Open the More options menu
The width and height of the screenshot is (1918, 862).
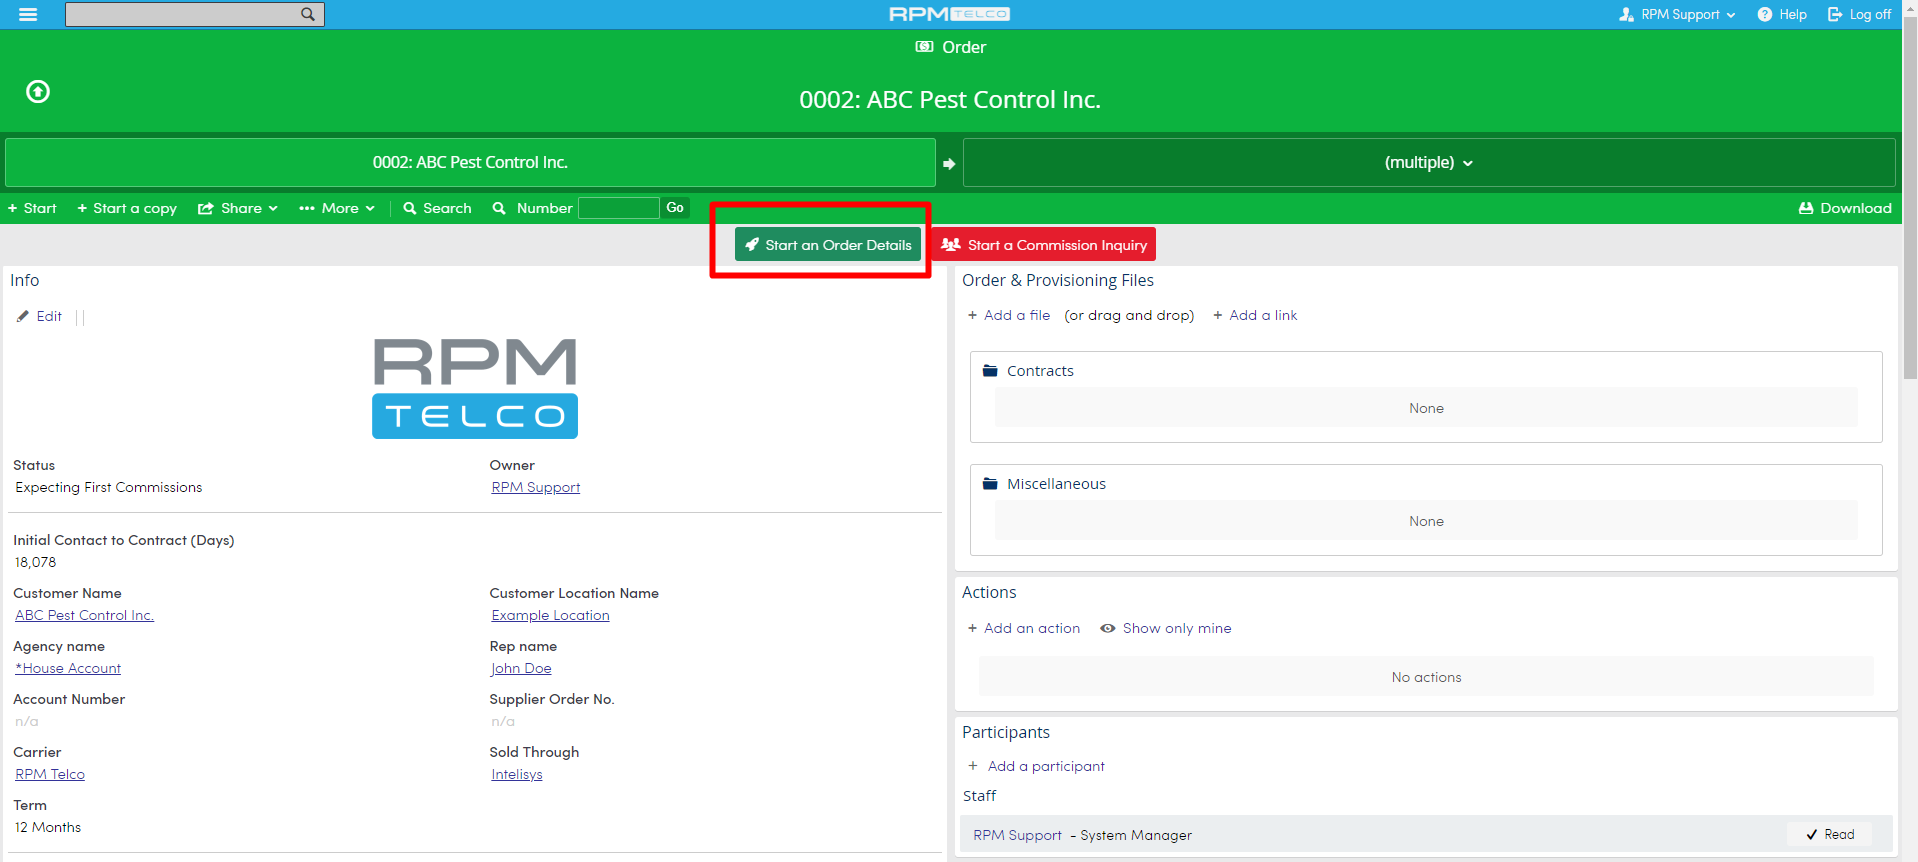click(x=337, y=208)
